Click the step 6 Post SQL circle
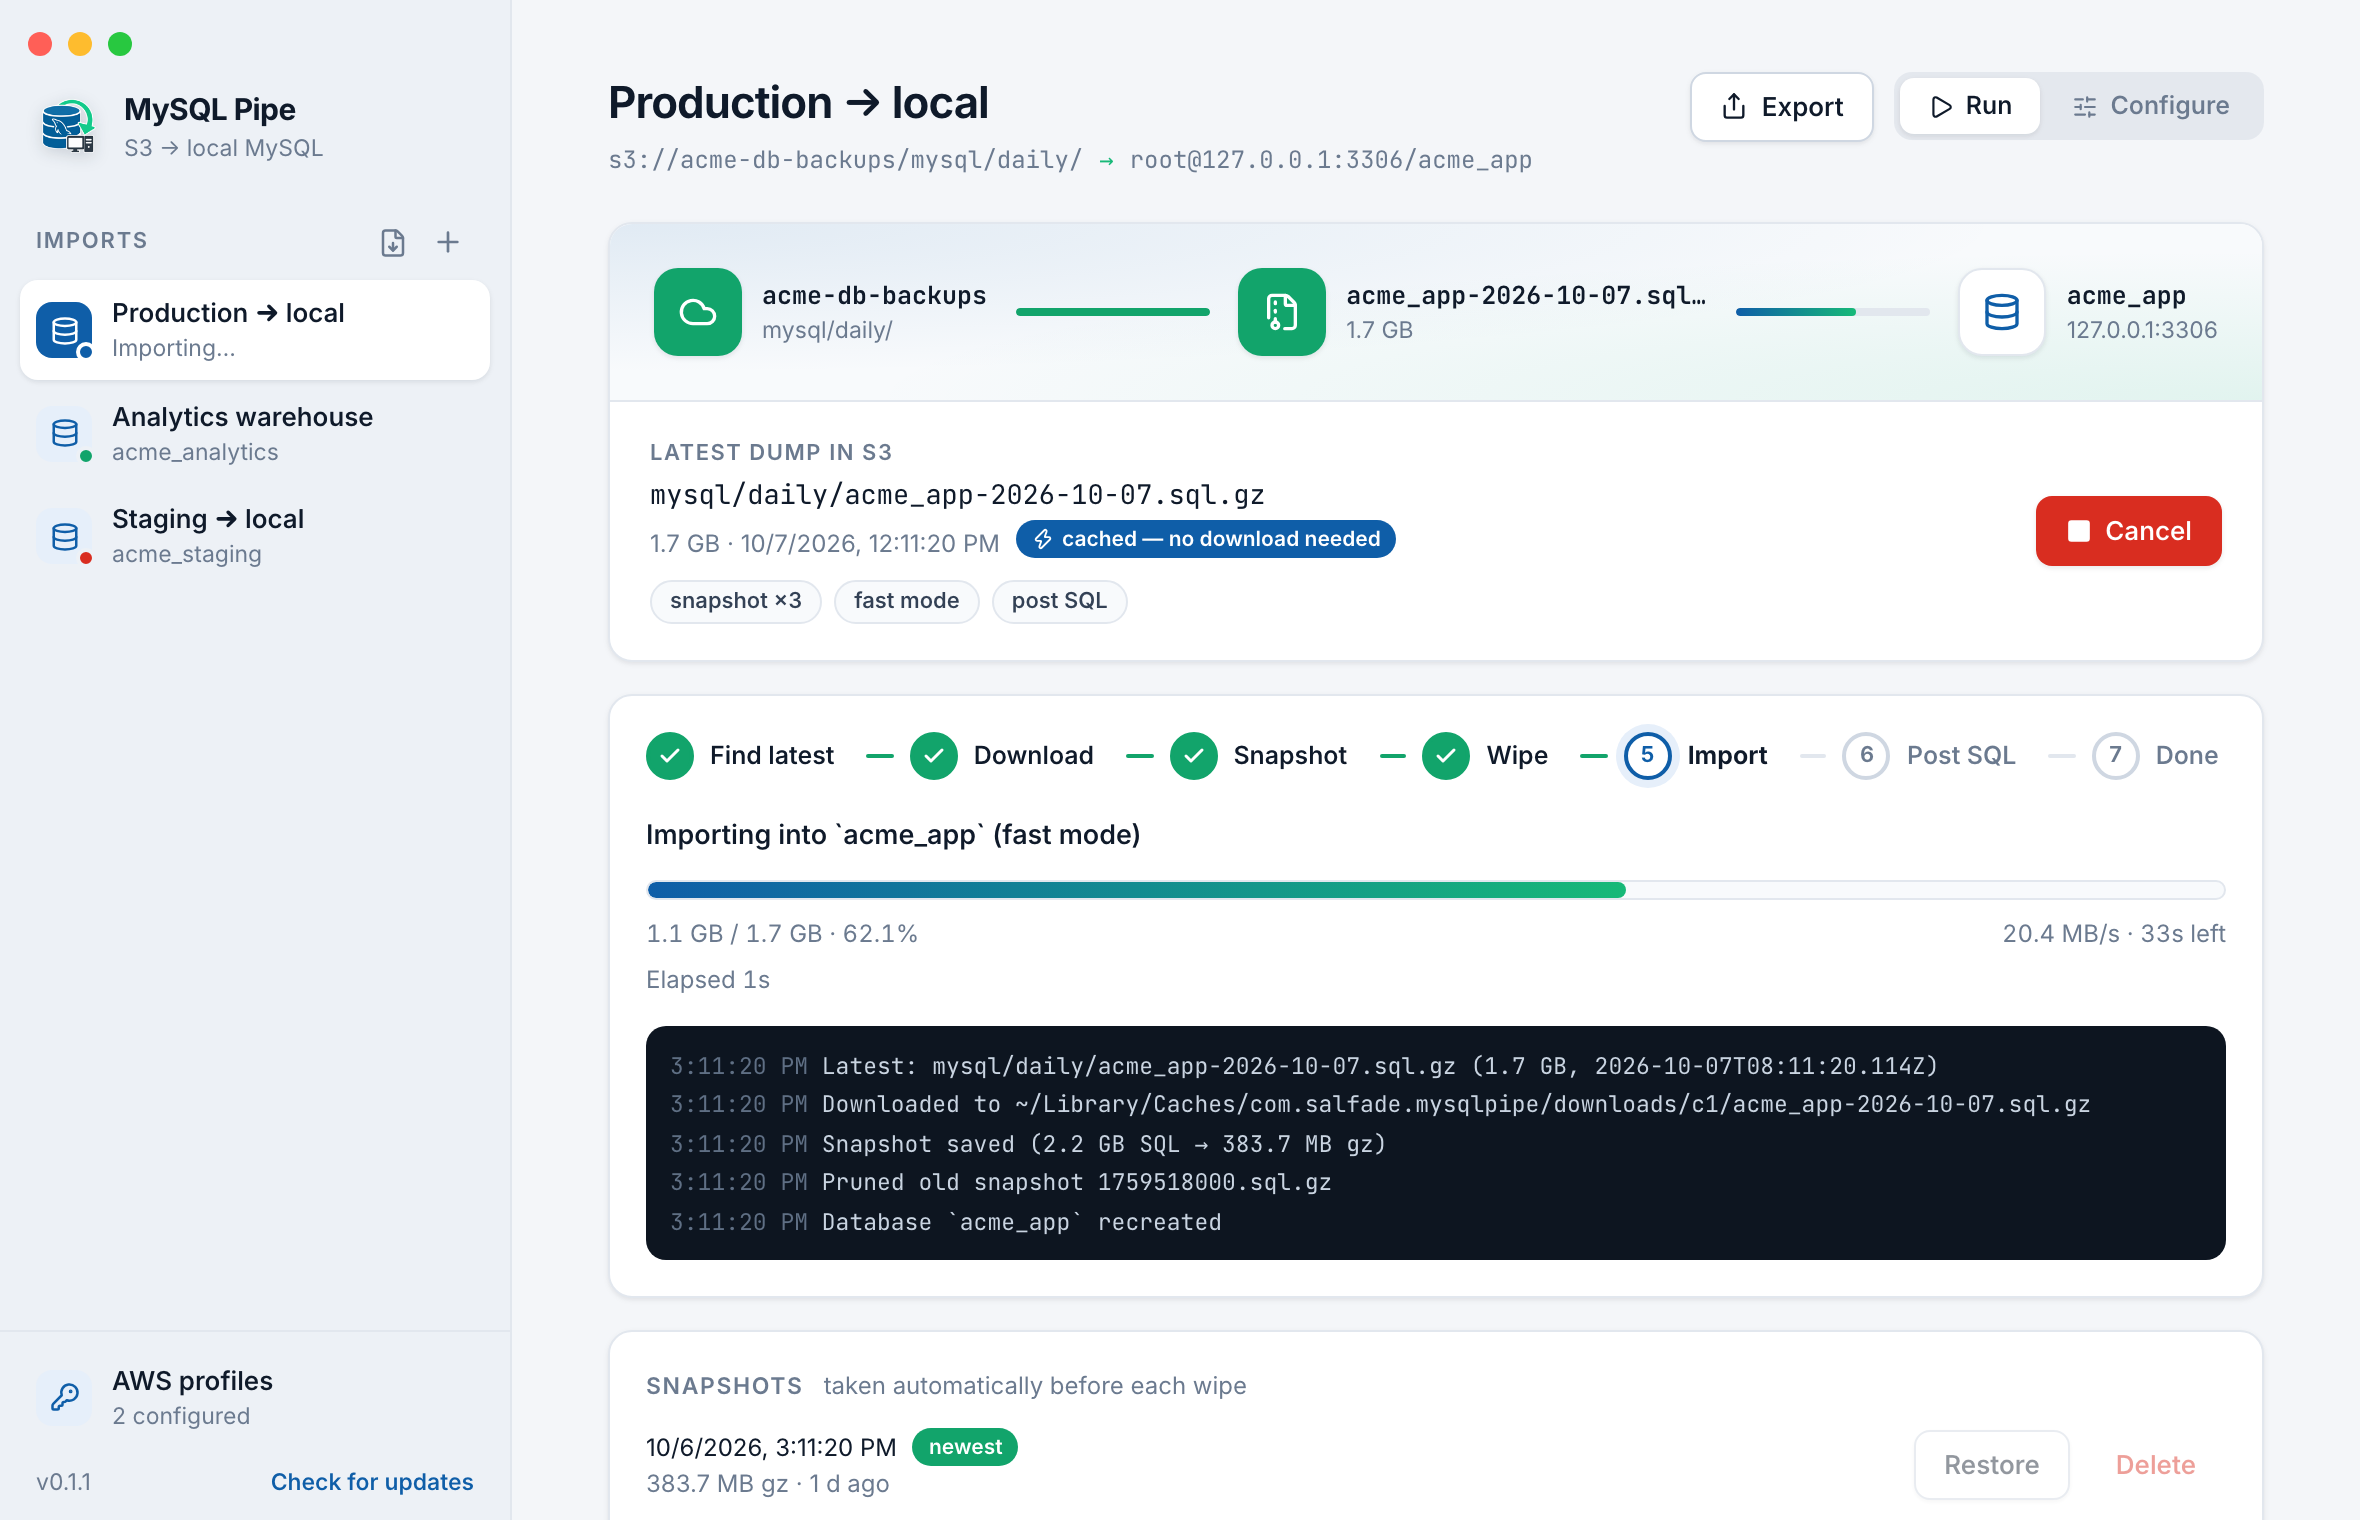The width and height of the screenshot is (2360, 1520). pos(1866,756)
